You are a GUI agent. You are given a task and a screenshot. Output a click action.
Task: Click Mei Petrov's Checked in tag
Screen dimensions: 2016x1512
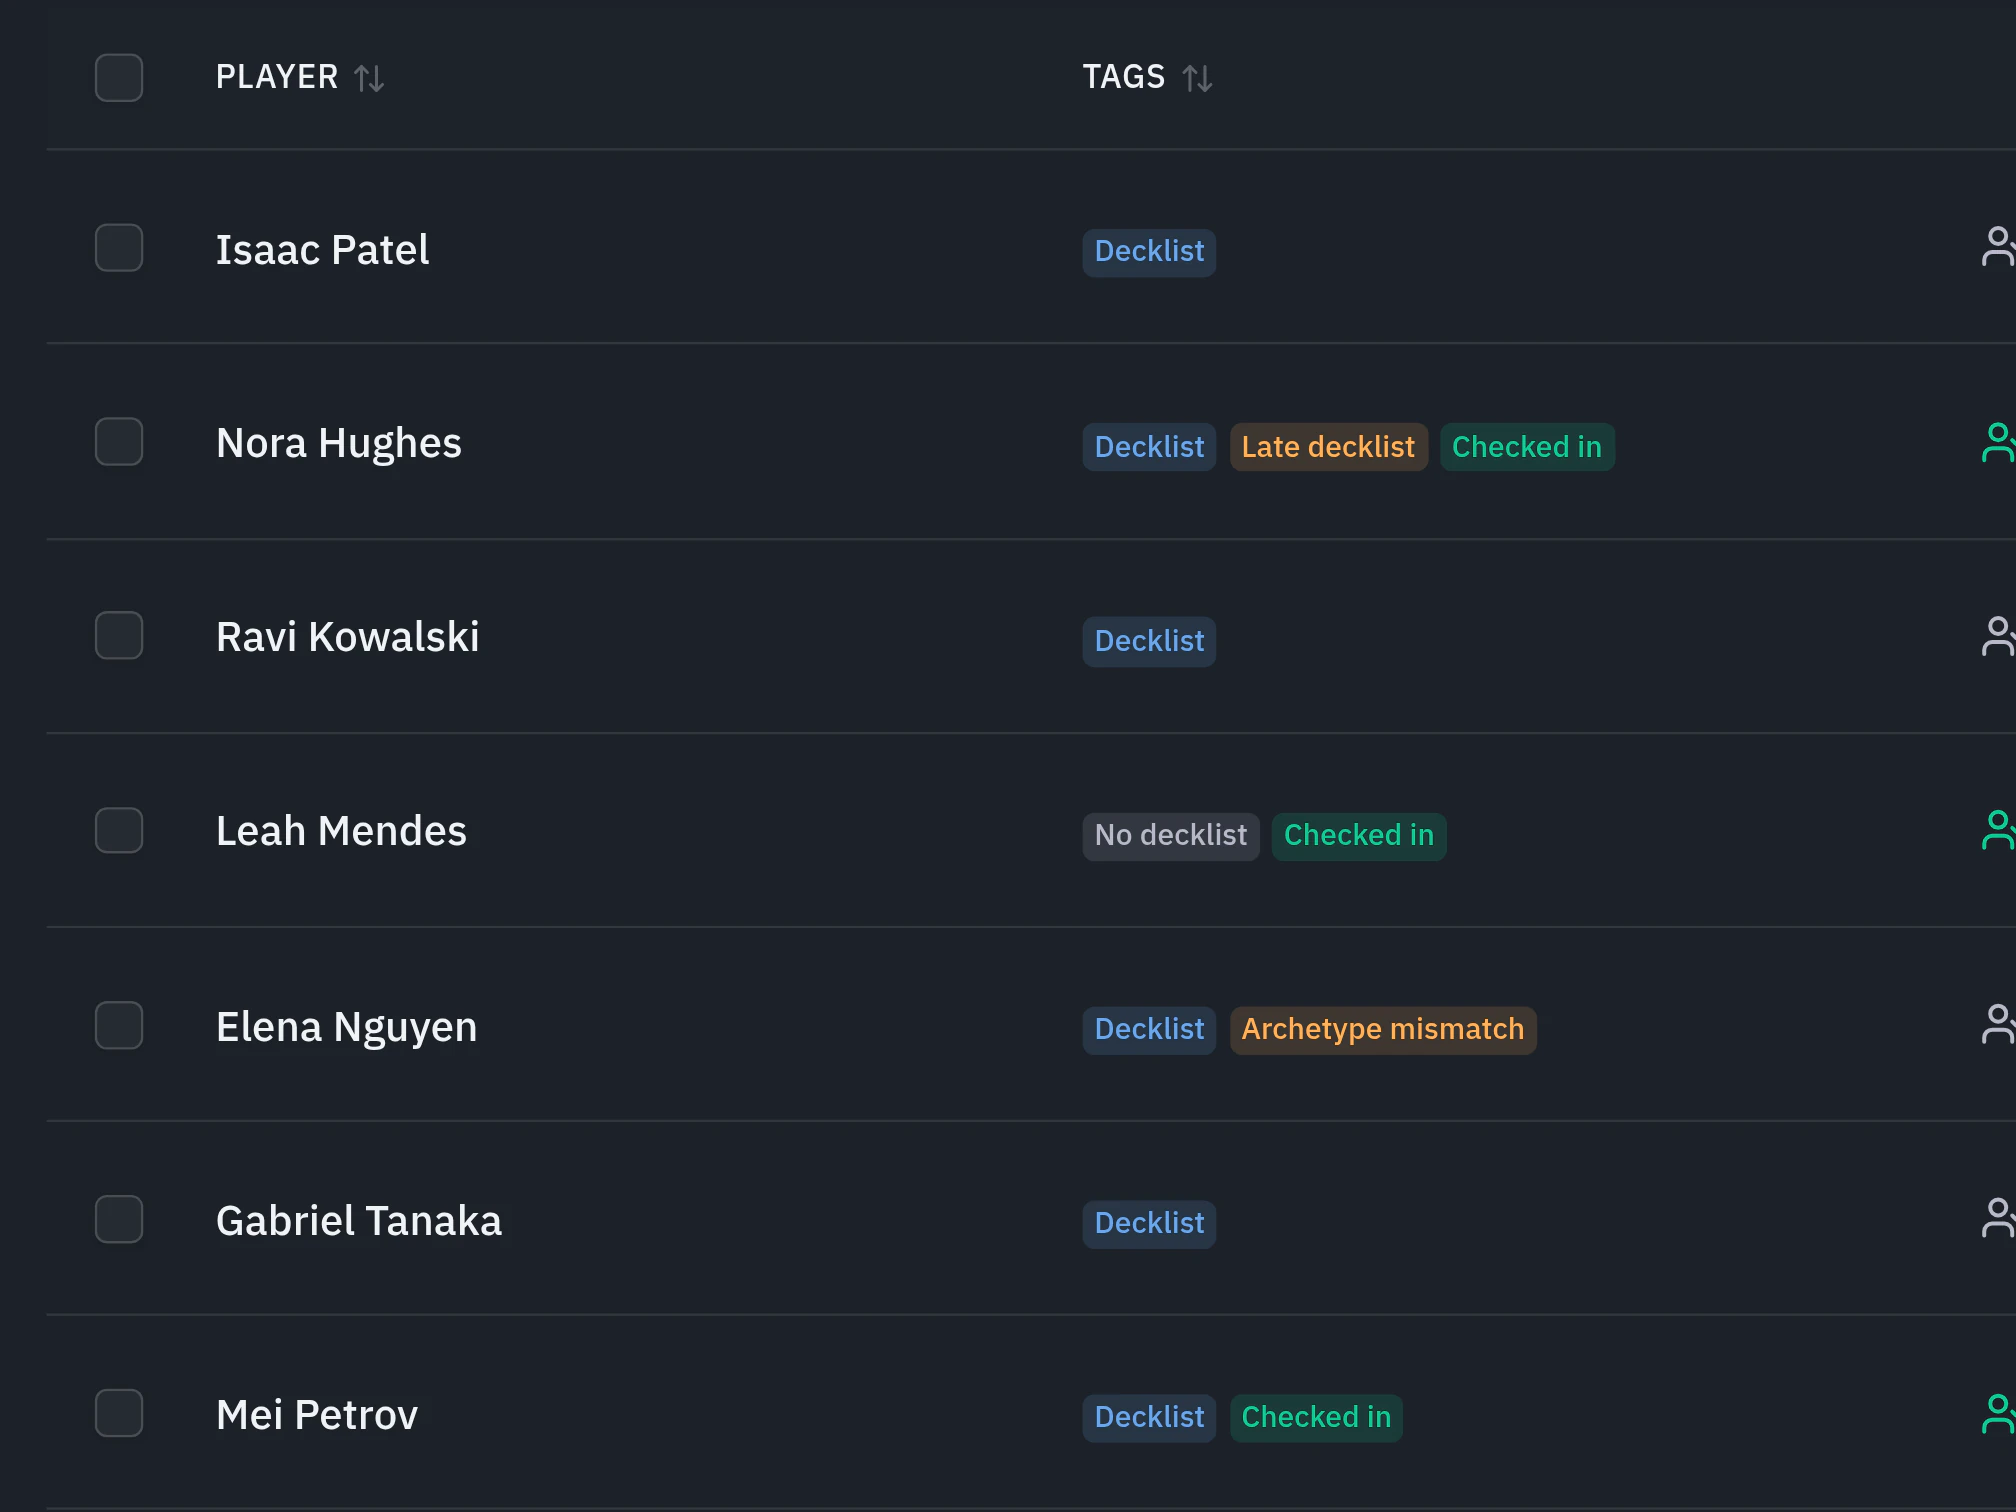coord(1316,1418)
